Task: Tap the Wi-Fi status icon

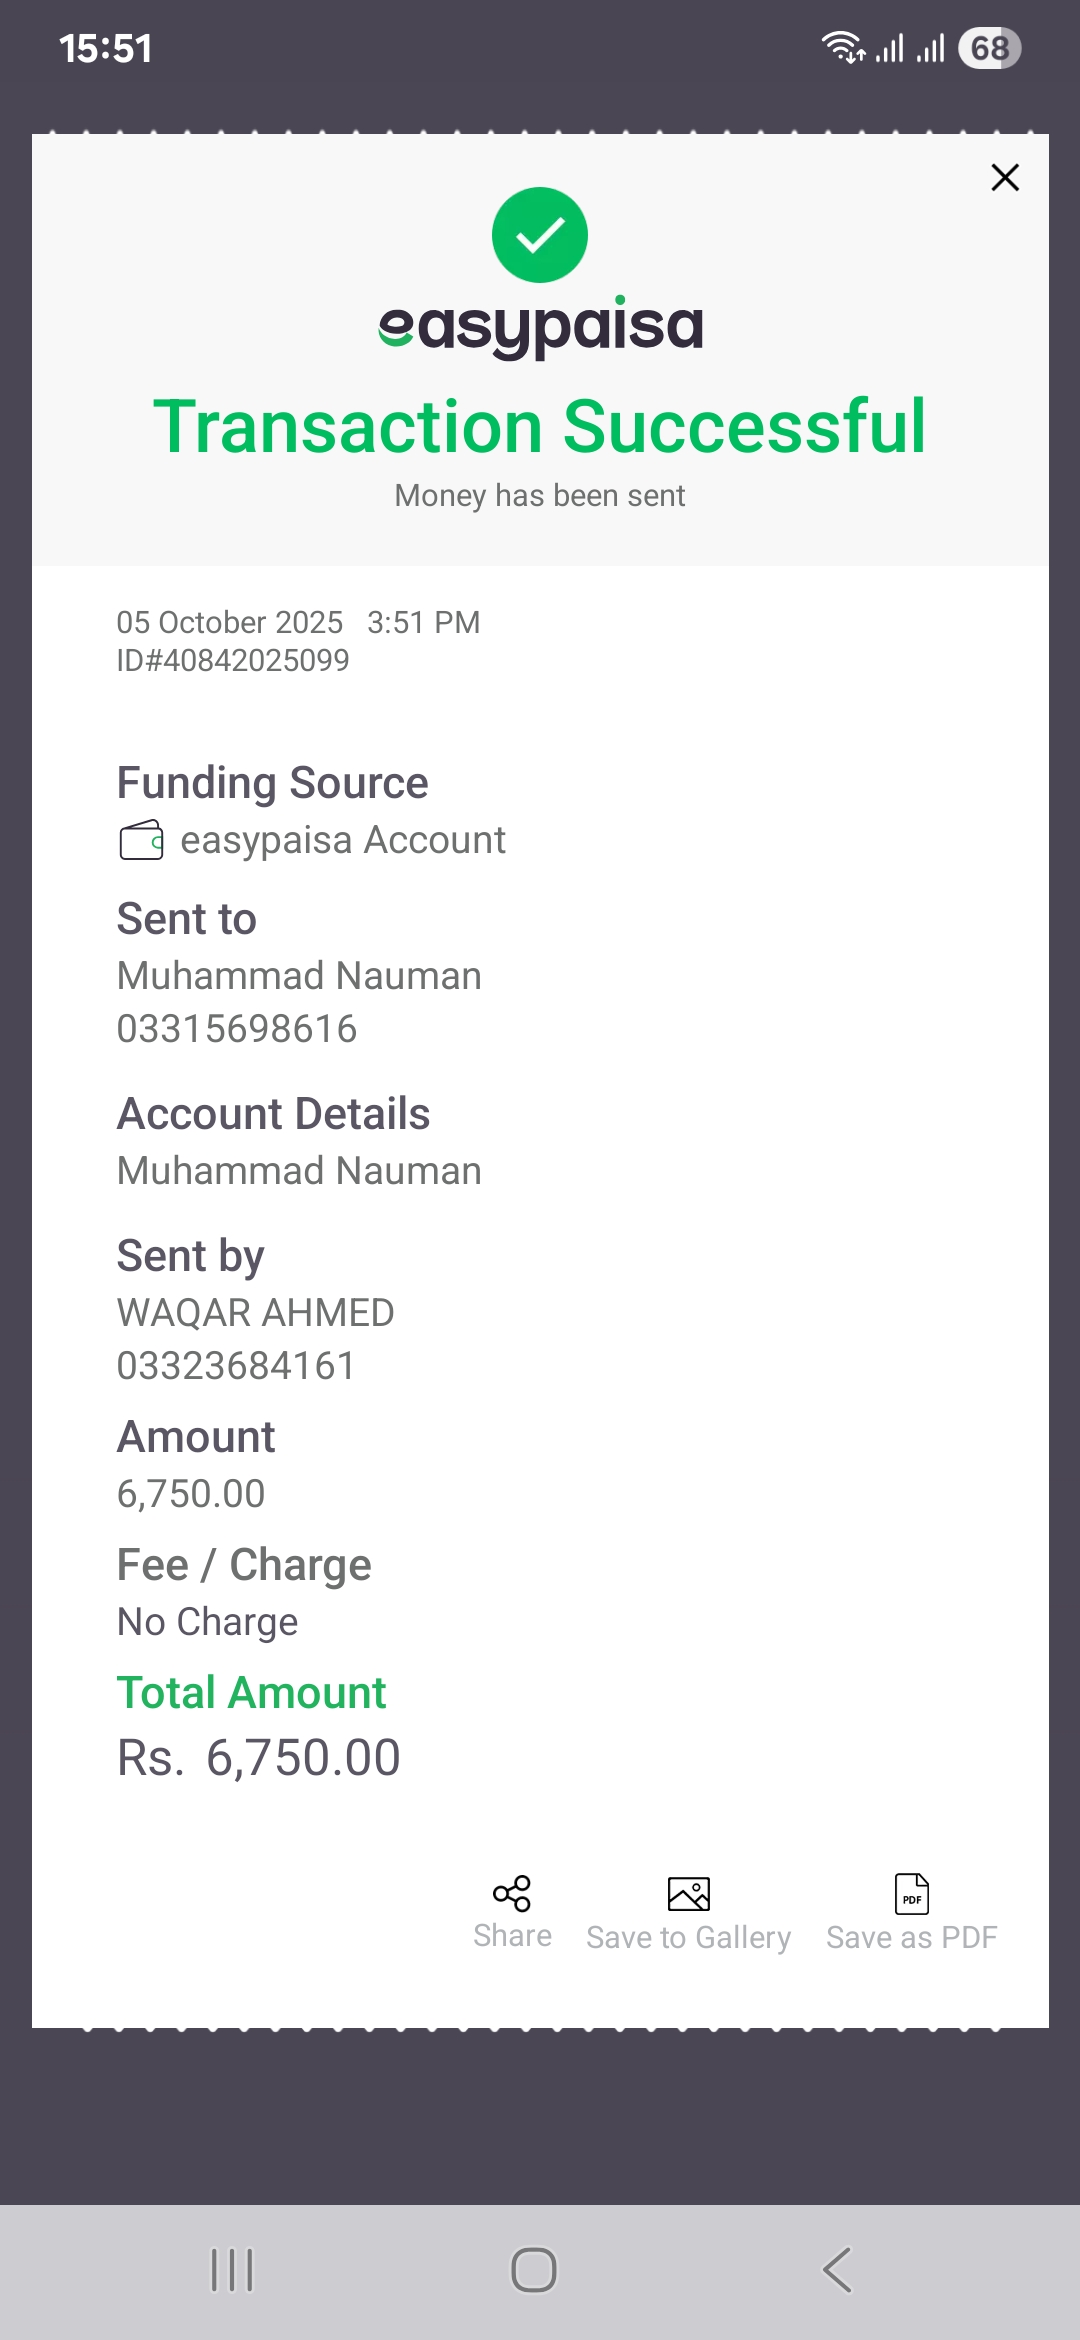Action: point(842,47)
